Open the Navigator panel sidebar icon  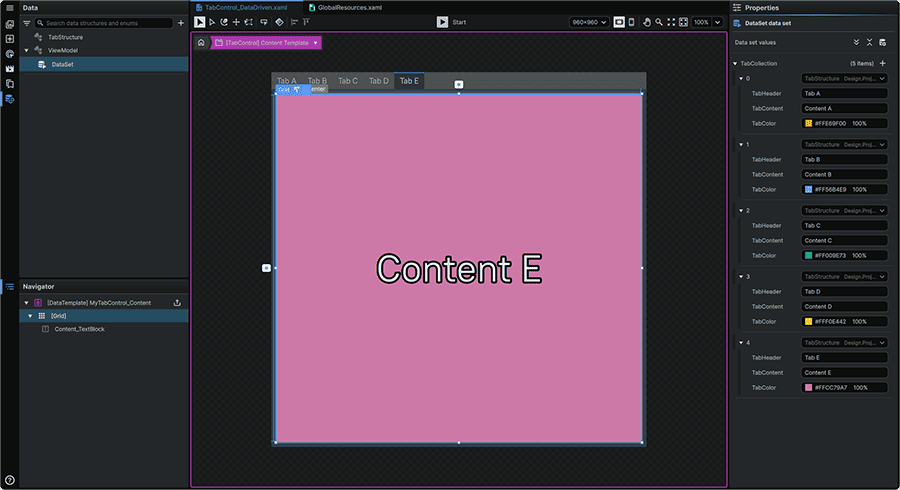point(9,286)
